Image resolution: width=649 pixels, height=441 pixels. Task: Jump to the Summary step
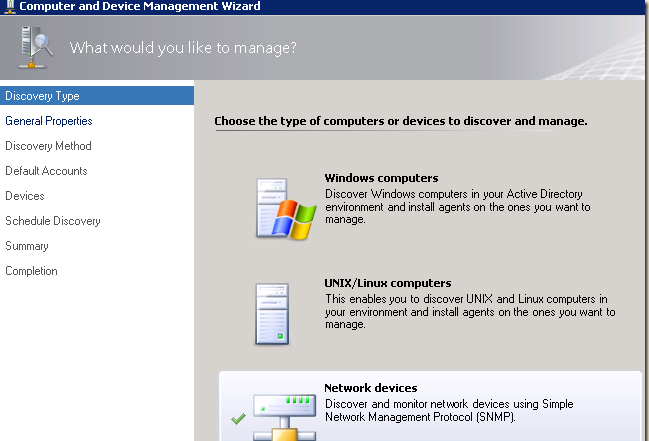point(27,246)
